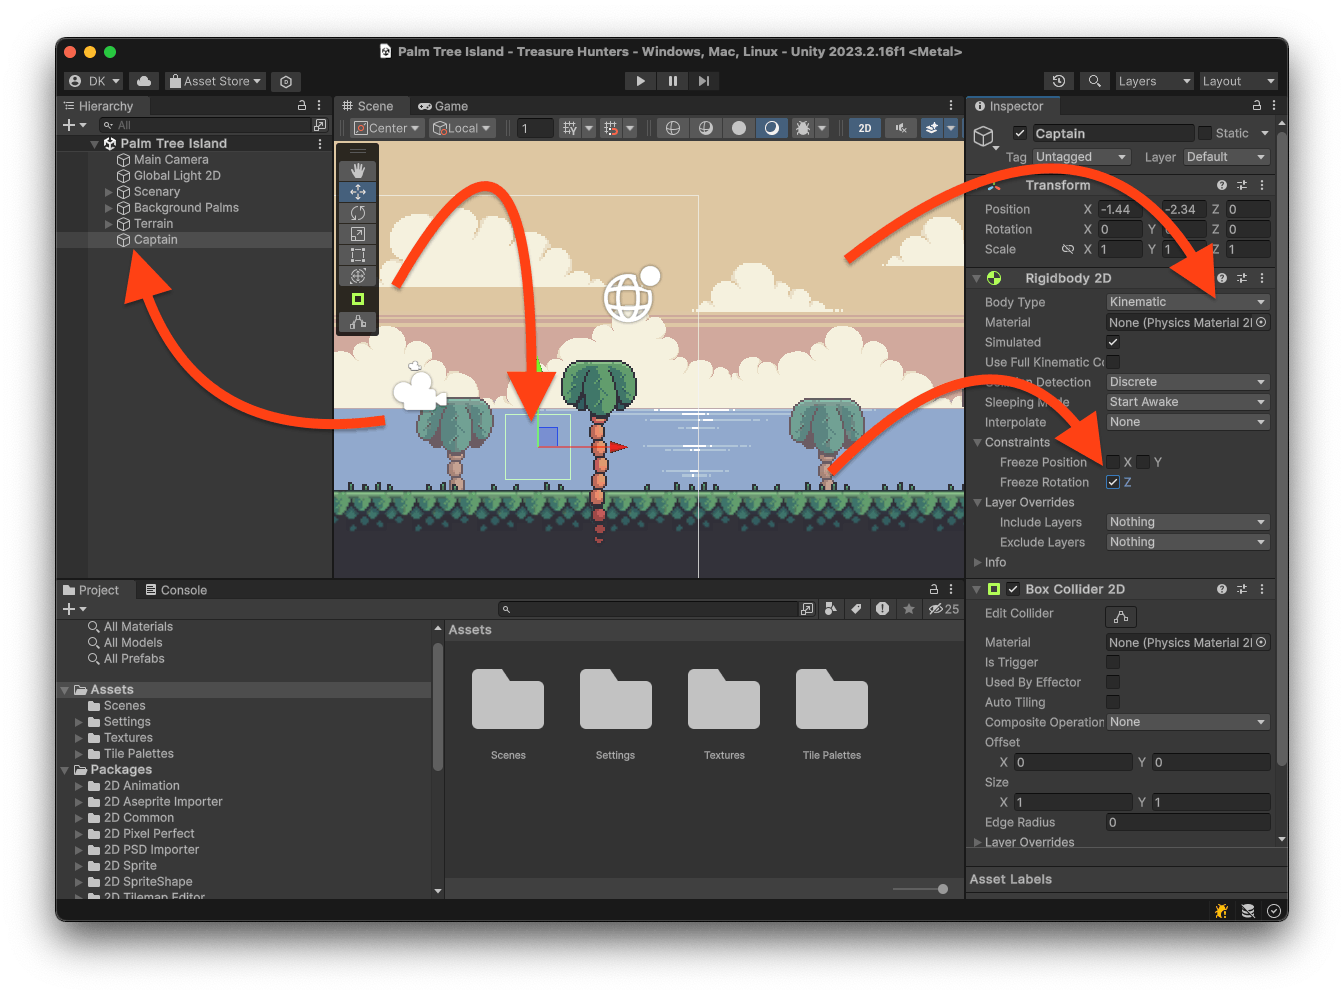Image resolution: width=1344 pixels, height=995 pixels.
Task: Select the Scale tool
Action: pyautogui.click(x=358, y=233)
